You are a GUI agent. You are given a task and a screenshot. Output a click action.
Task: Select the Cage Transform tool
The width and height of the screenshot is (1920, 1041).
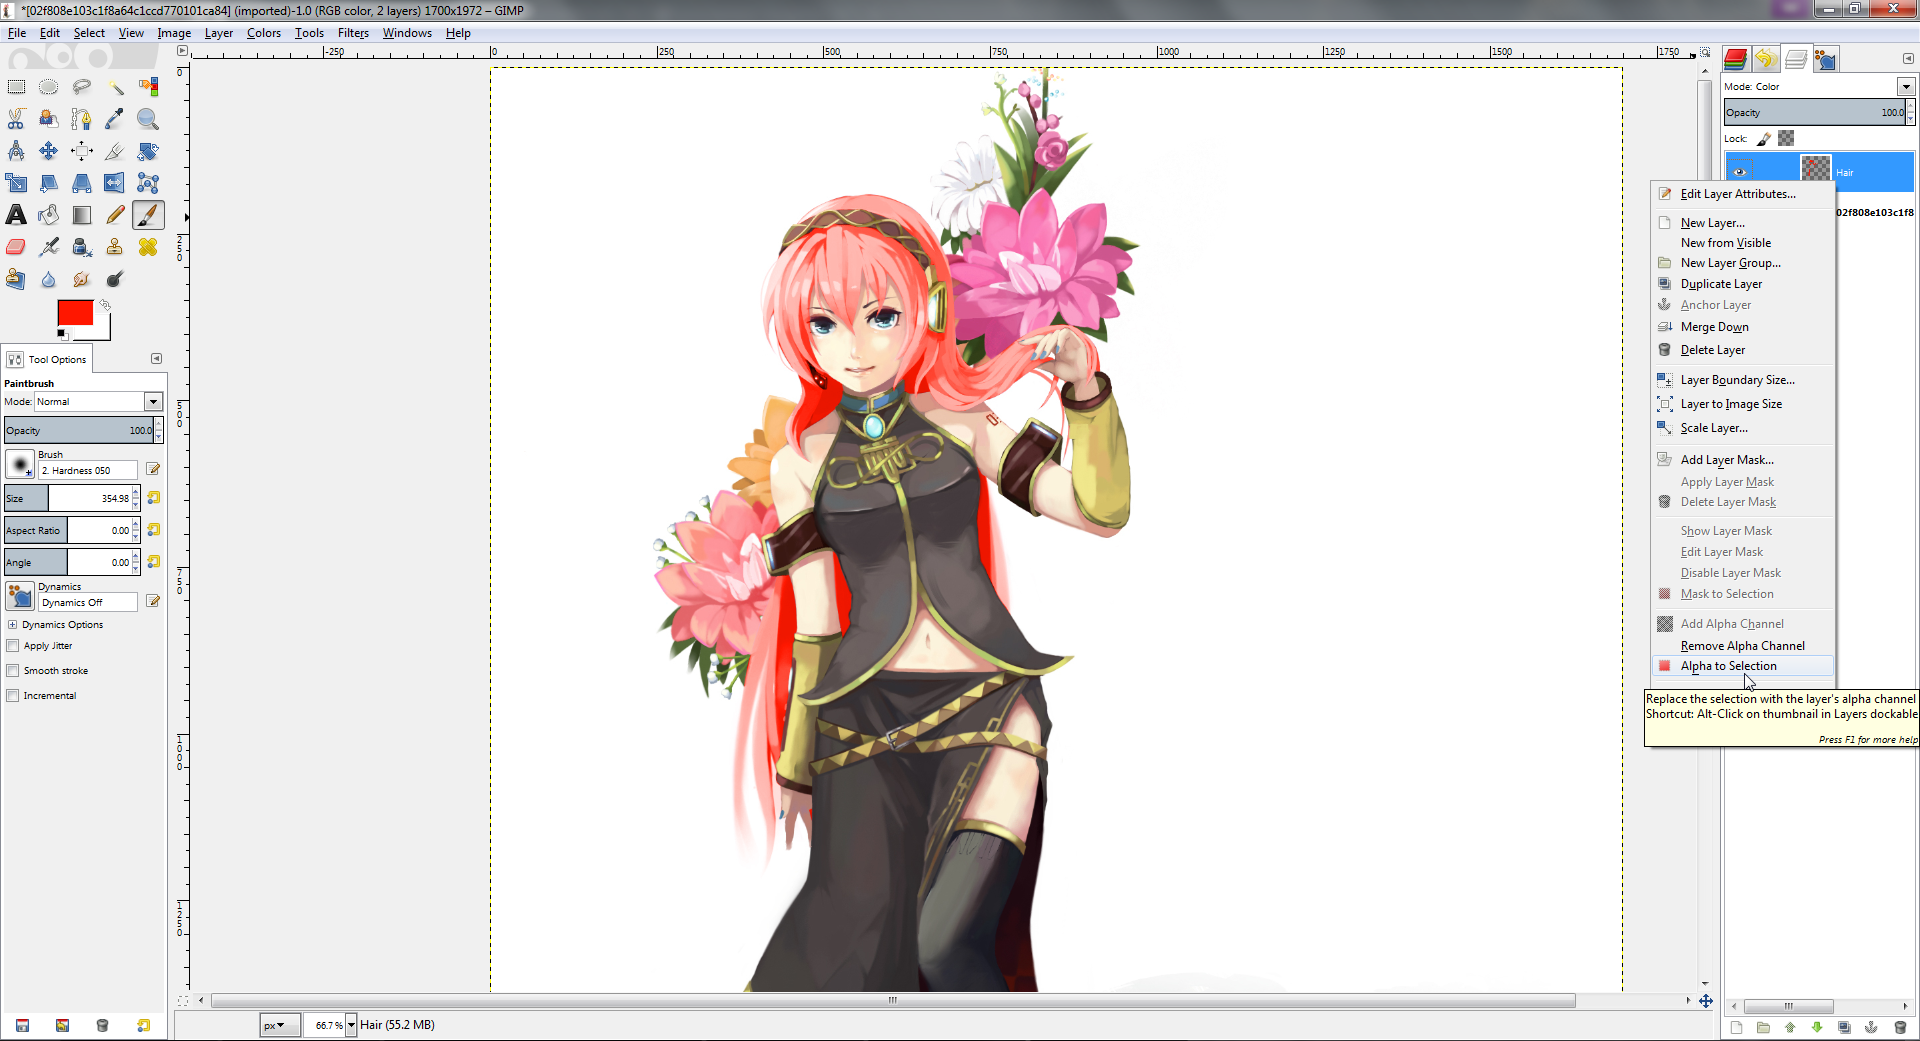click(x=148, y=183)
